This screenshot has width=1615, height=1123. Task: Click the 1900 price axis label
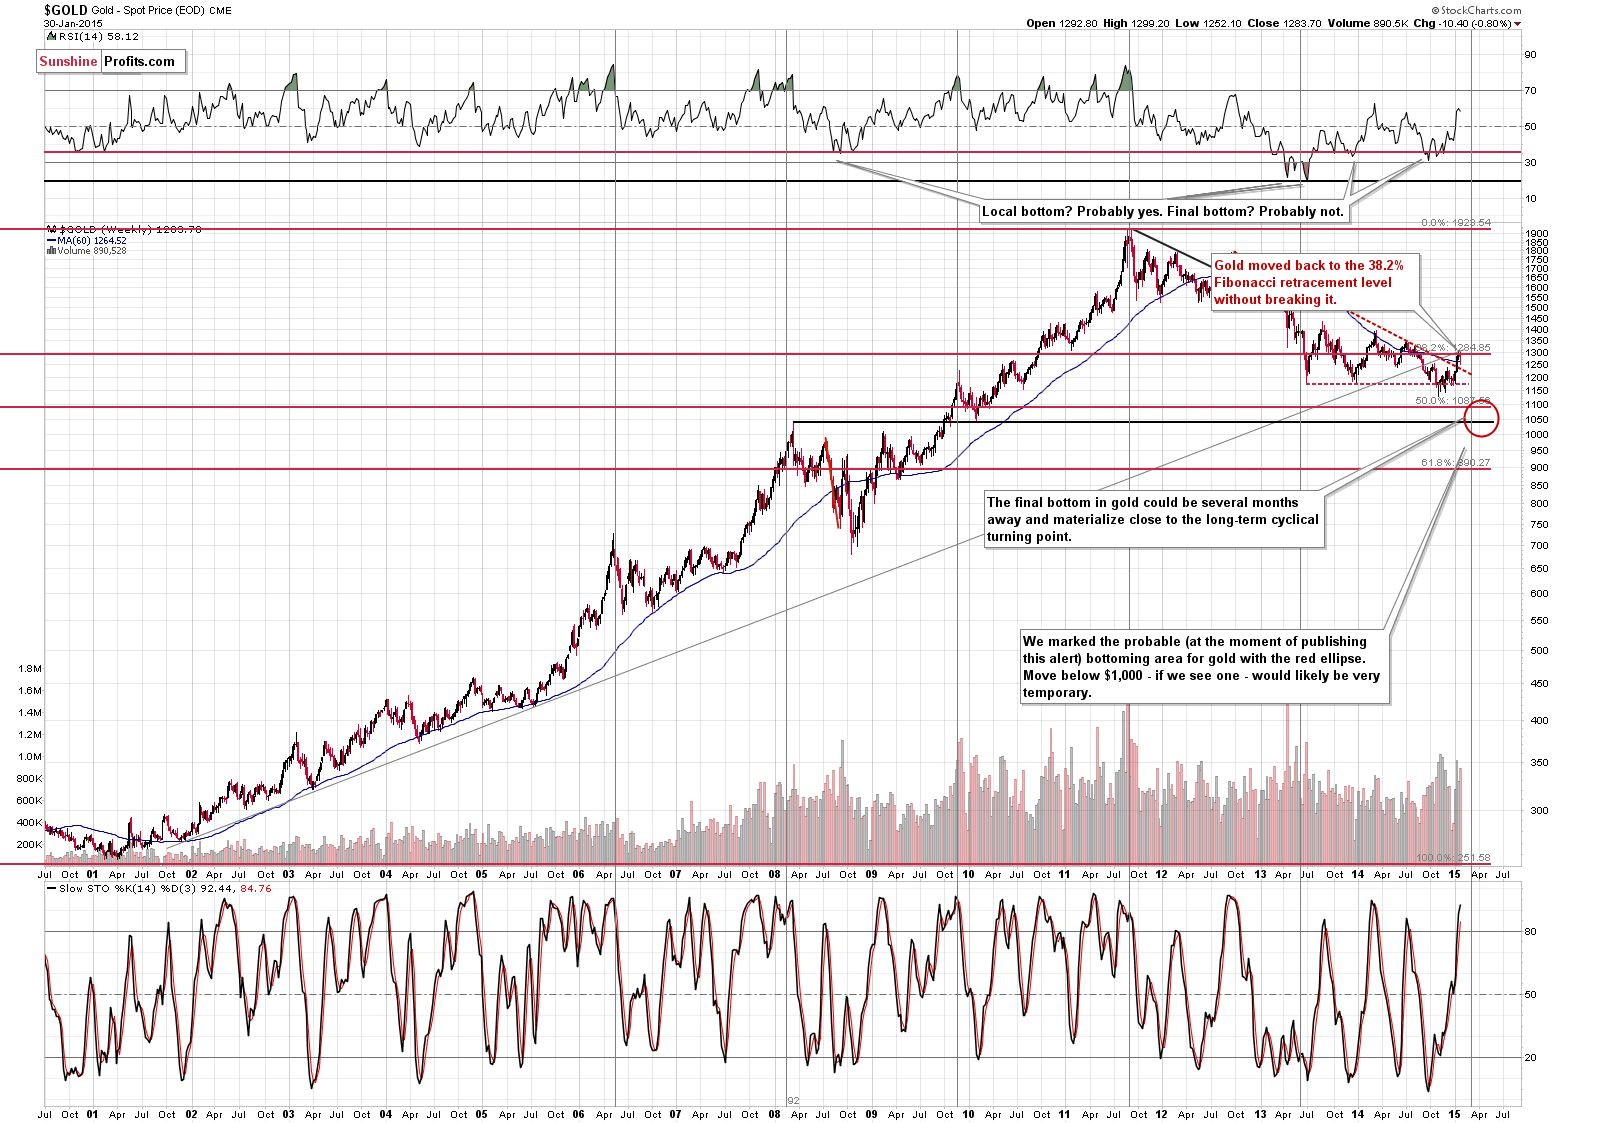[1537, 233]
